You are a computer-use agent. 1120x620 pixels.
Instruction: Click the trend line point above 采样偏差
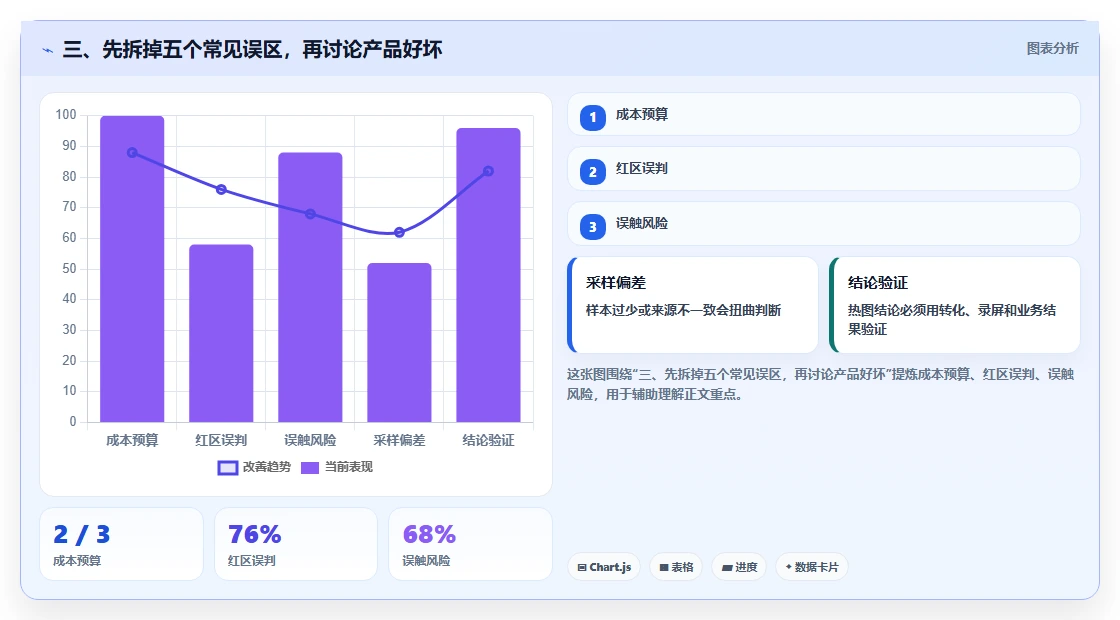(x=399, y=232)
